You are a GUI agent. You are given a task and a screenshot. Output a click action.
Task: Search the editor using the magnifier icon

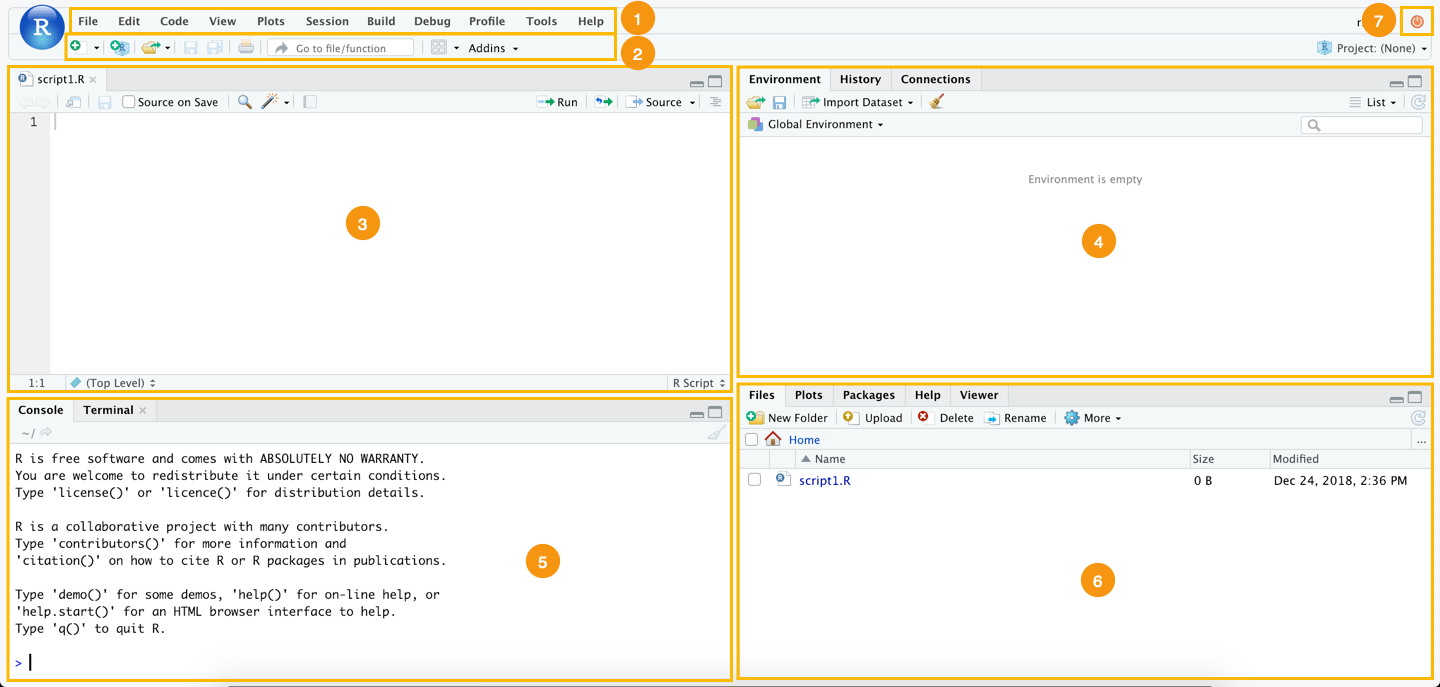(x=242, y=101)
